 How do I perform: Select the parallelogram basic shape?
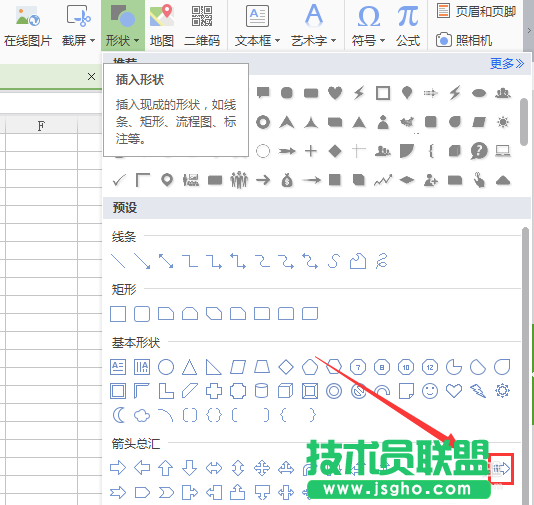tap(238, 367)
